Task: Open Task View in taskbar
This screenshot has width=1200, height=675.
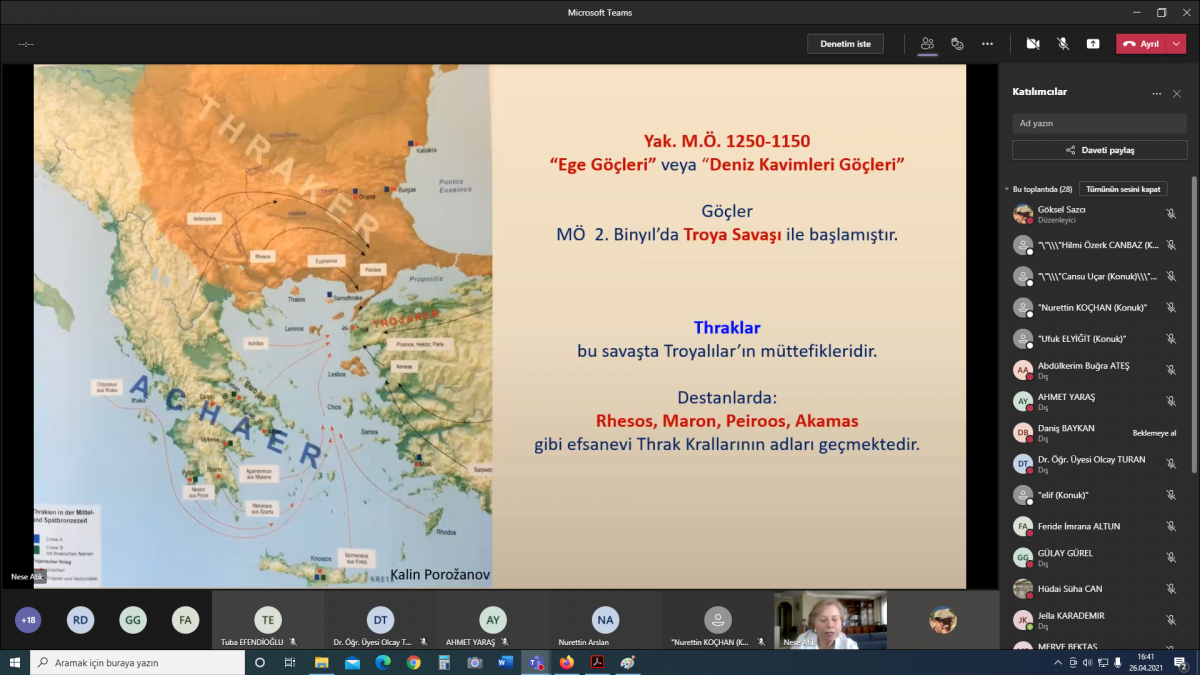Action: (x=291, y=662)
